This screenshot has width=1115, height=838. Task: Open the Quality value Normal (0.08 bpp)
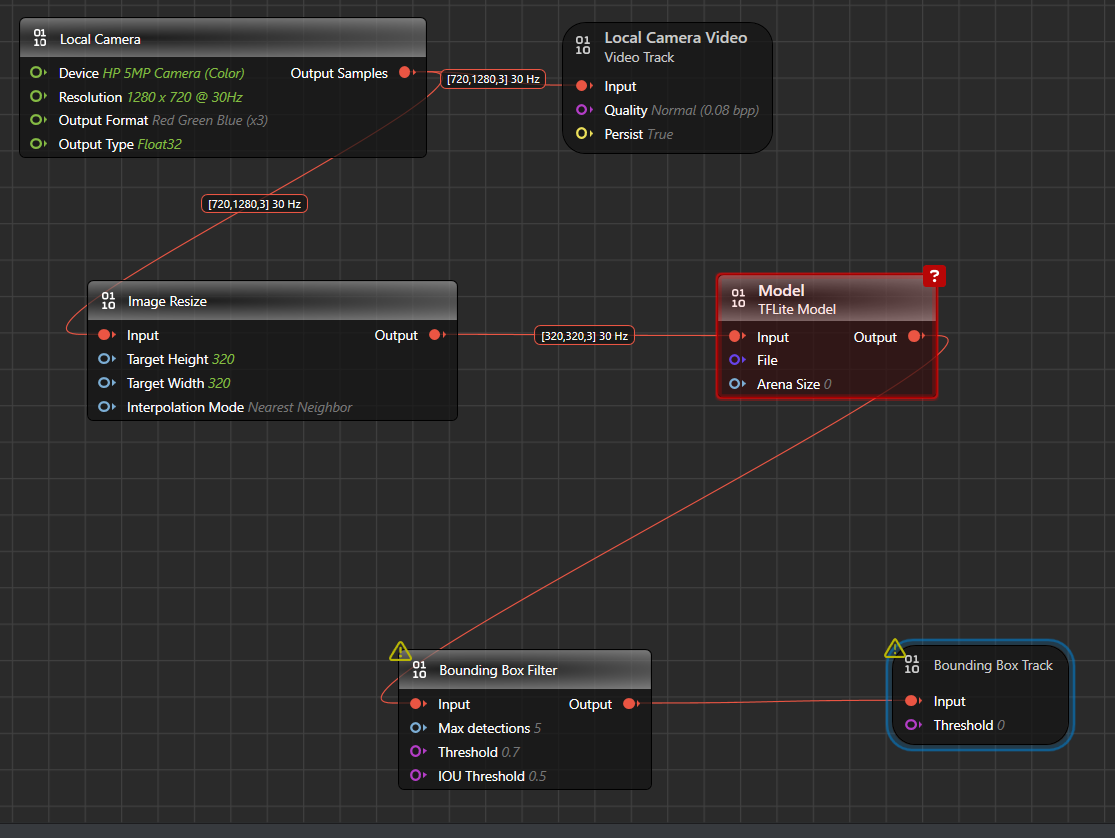click(x=705, y=110)
